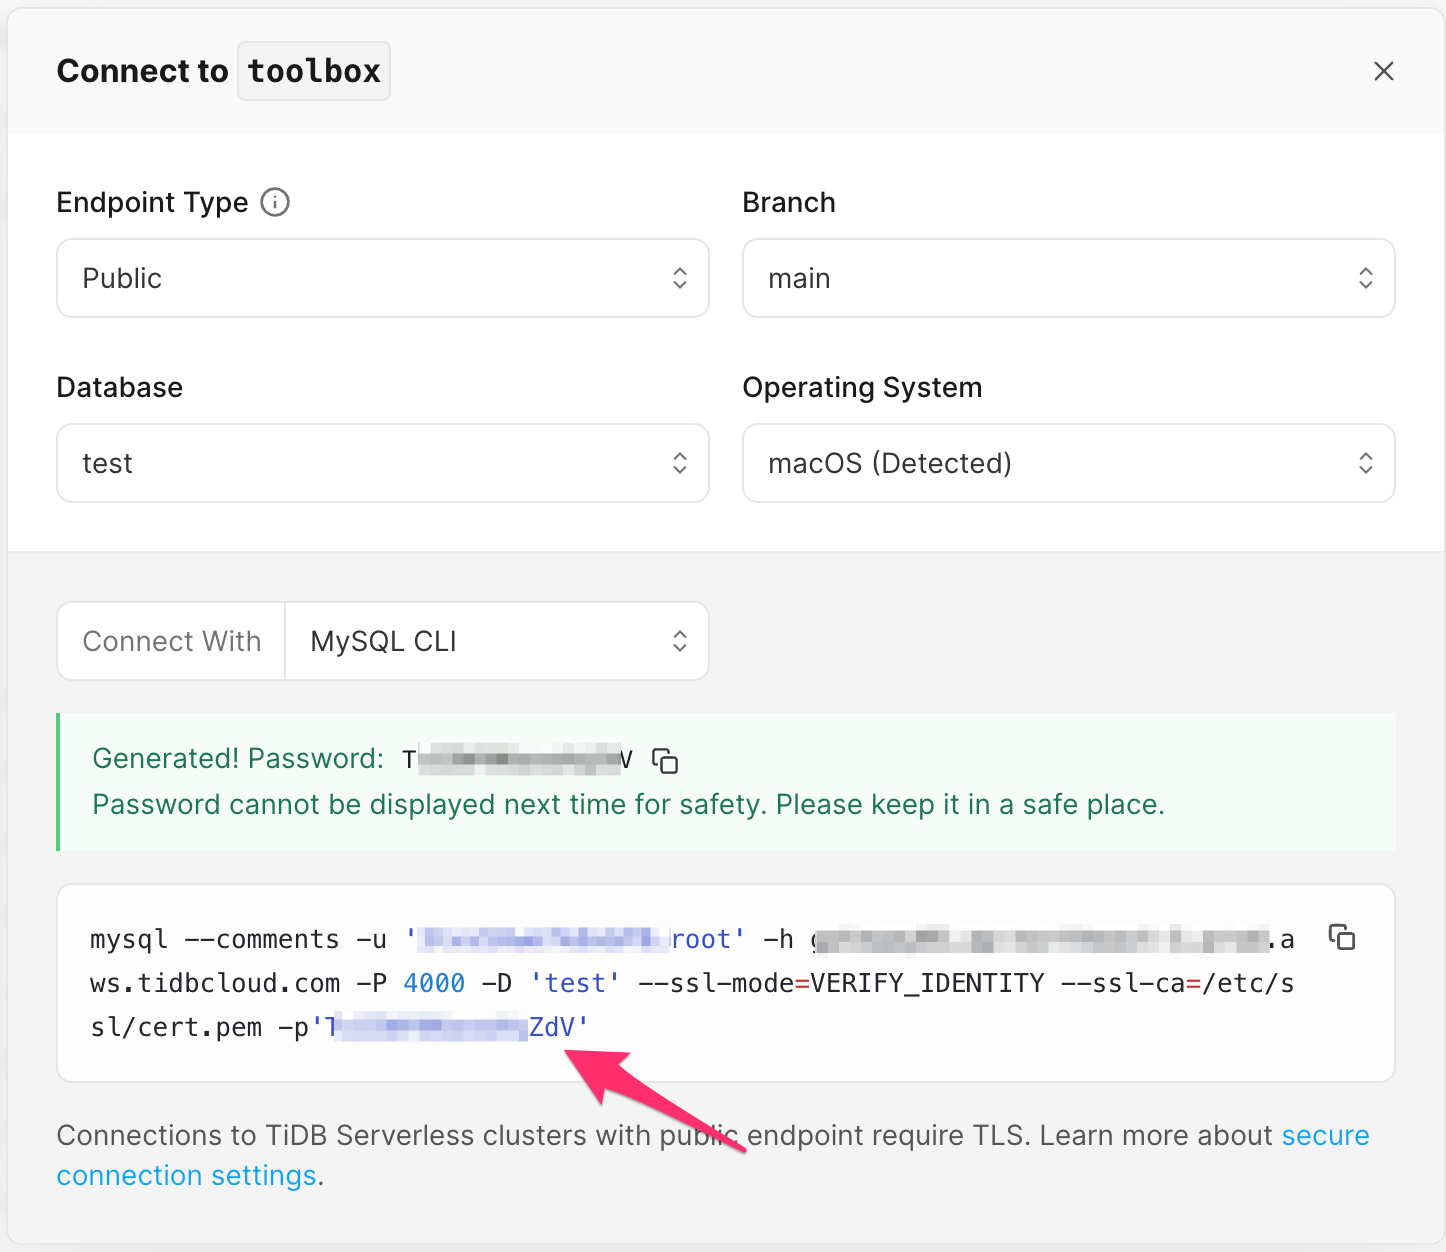Open the secure connection settings link
Viewport: 1446px width, 1252px height.
click(186, 1175)
